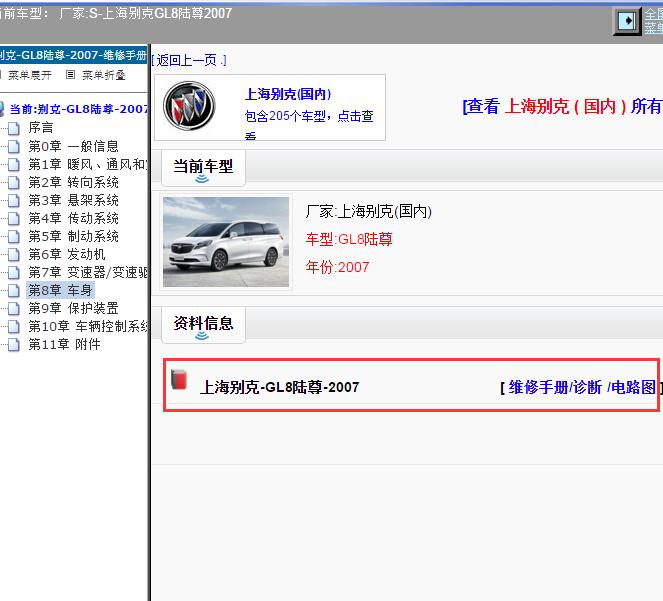Select the 当前车型 section tab
663x601 pixels.
point(203,168)
